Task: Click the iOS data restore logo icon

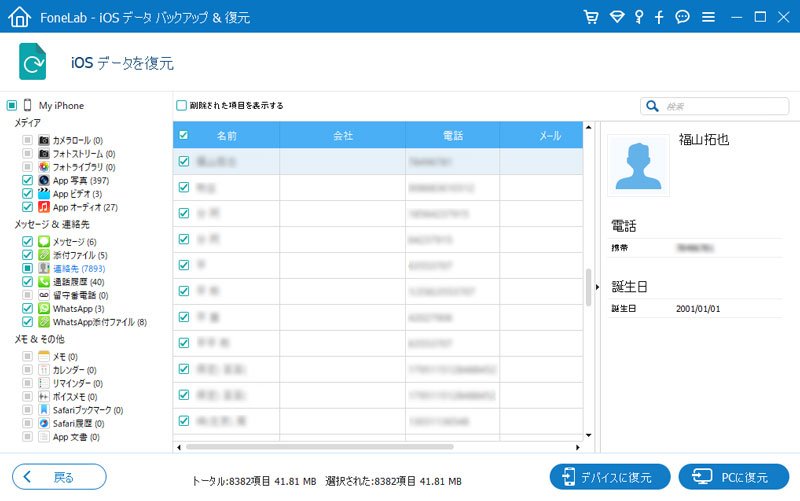Action: [33, 61]
